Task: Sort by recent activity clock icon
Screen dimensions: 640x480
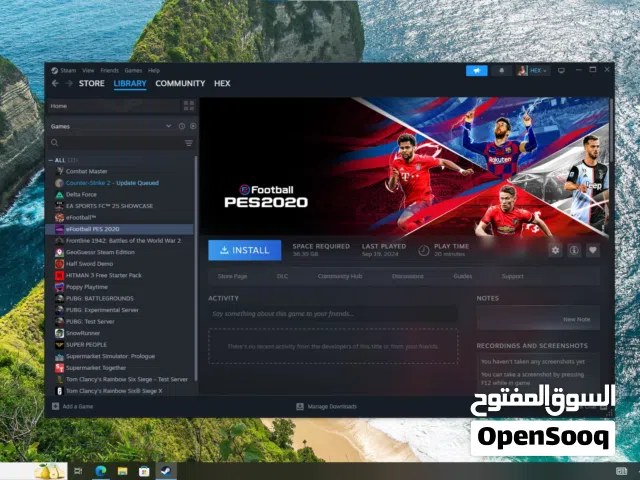Action: [x=182, y=127]
